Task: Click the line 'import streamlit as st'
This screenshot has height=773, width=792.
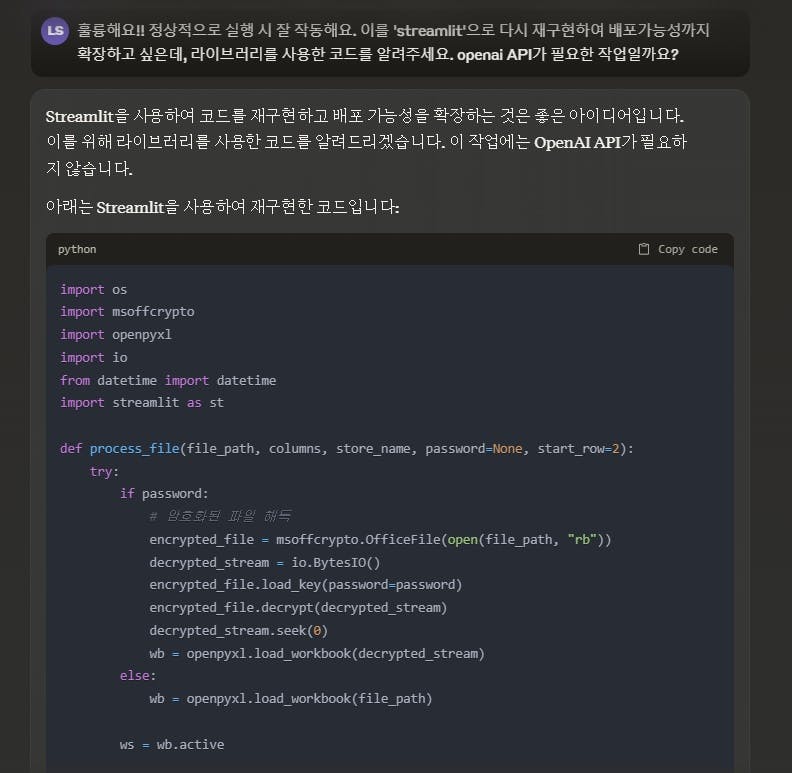Action: [142, 403]
